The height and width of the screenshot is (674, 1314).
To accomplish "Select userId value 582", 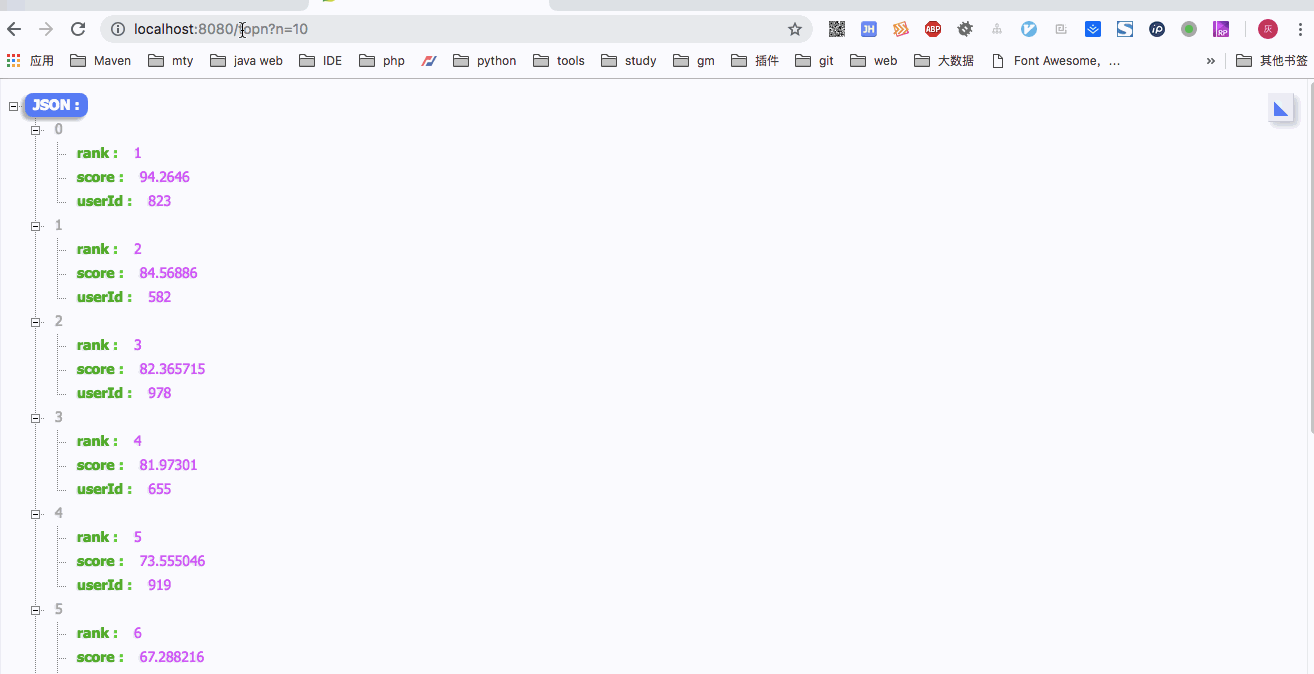I will coord(159,297).
